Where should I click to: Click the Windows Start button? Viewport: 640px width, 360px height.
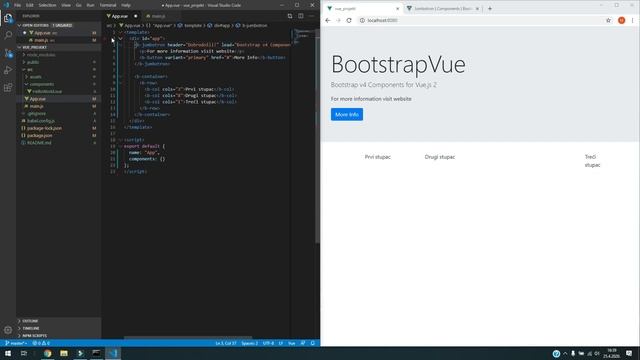(8, 353)
